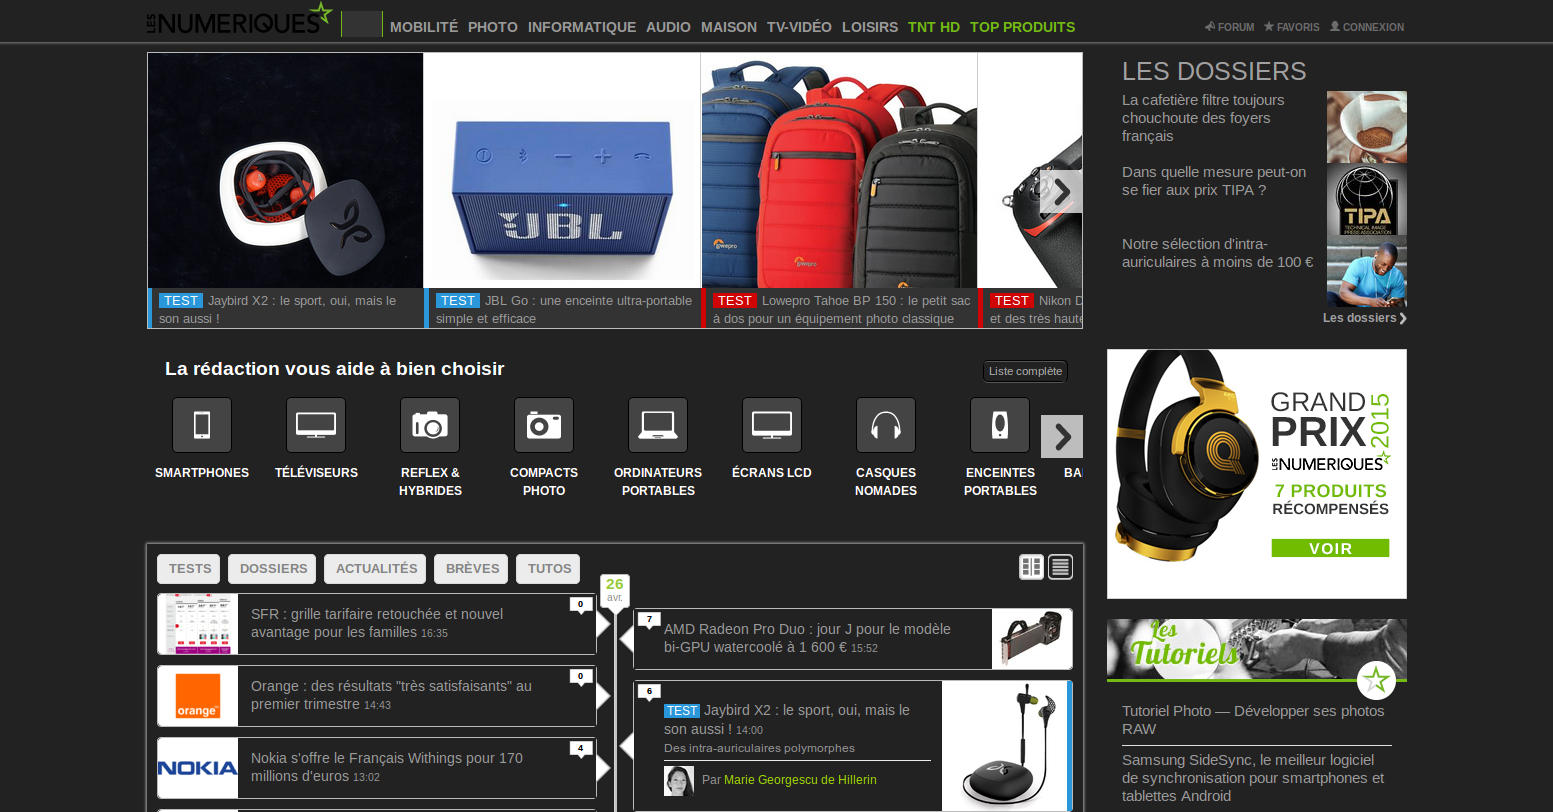Click the Les Numériques logo

click(239, 19)
